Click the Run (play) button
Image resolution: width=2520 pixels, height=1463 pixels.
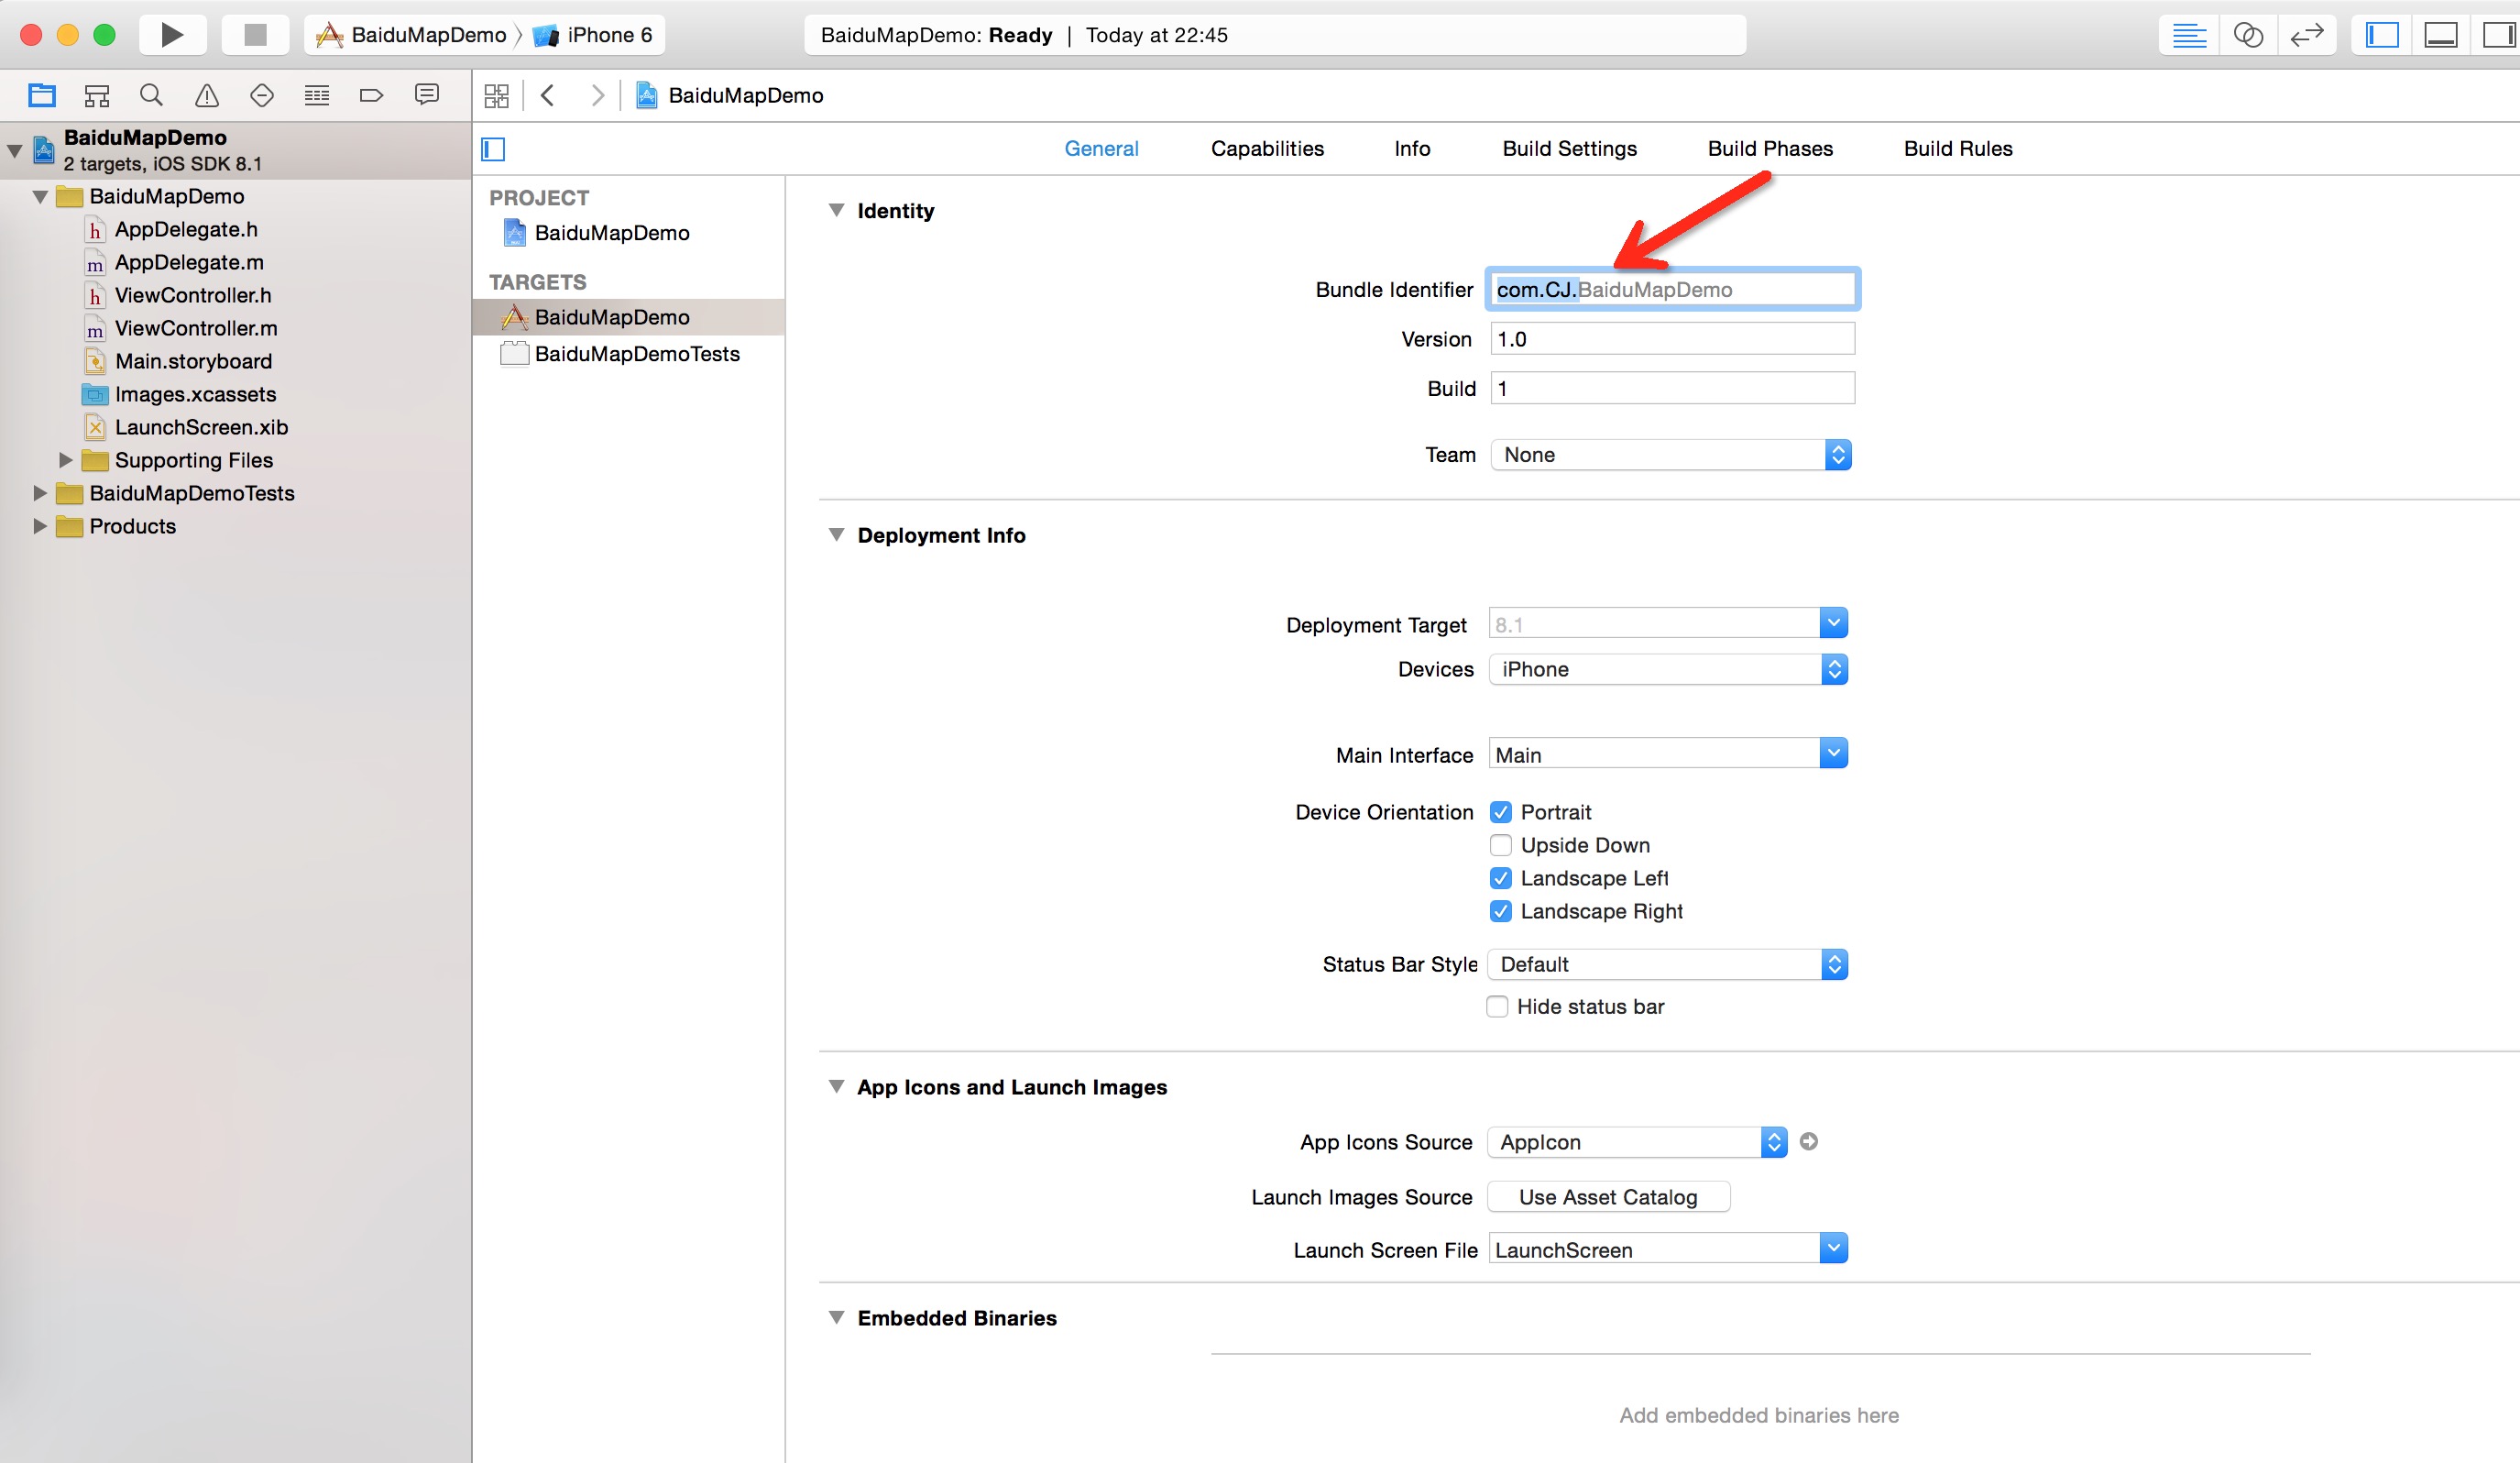coord(172,35)
